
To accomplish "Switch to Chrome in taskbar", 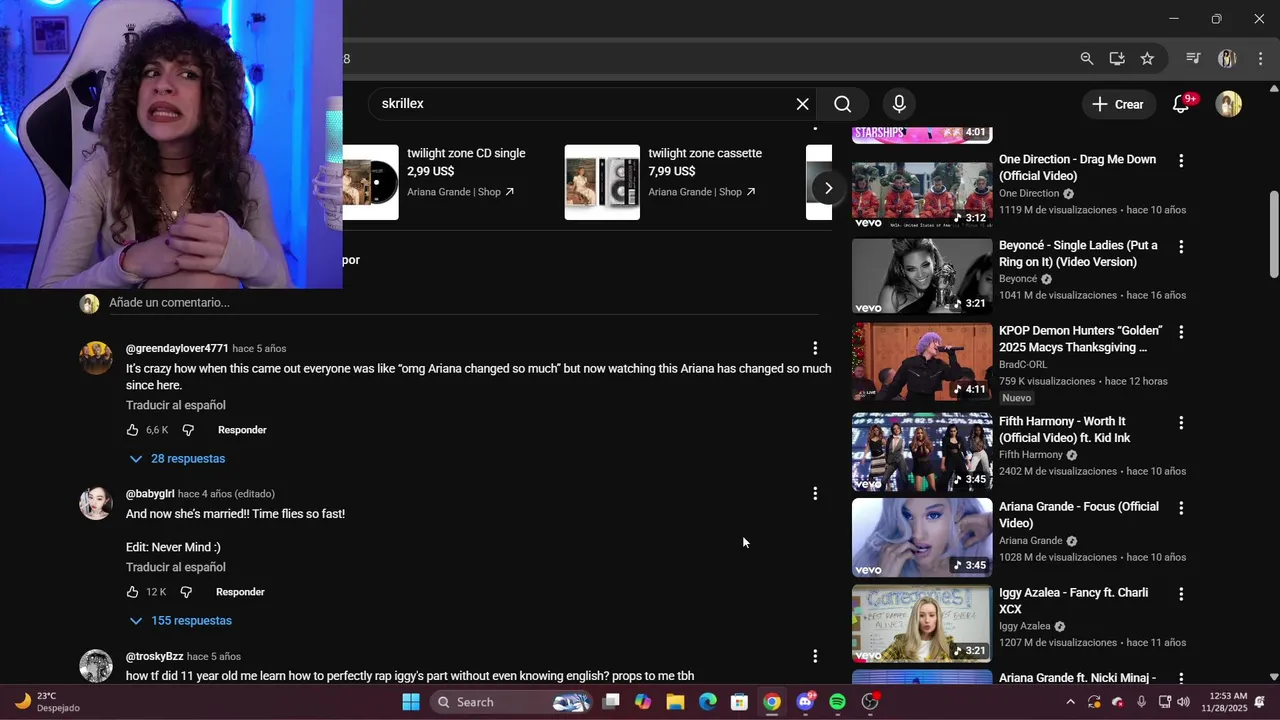I will (x=771, y=702).
